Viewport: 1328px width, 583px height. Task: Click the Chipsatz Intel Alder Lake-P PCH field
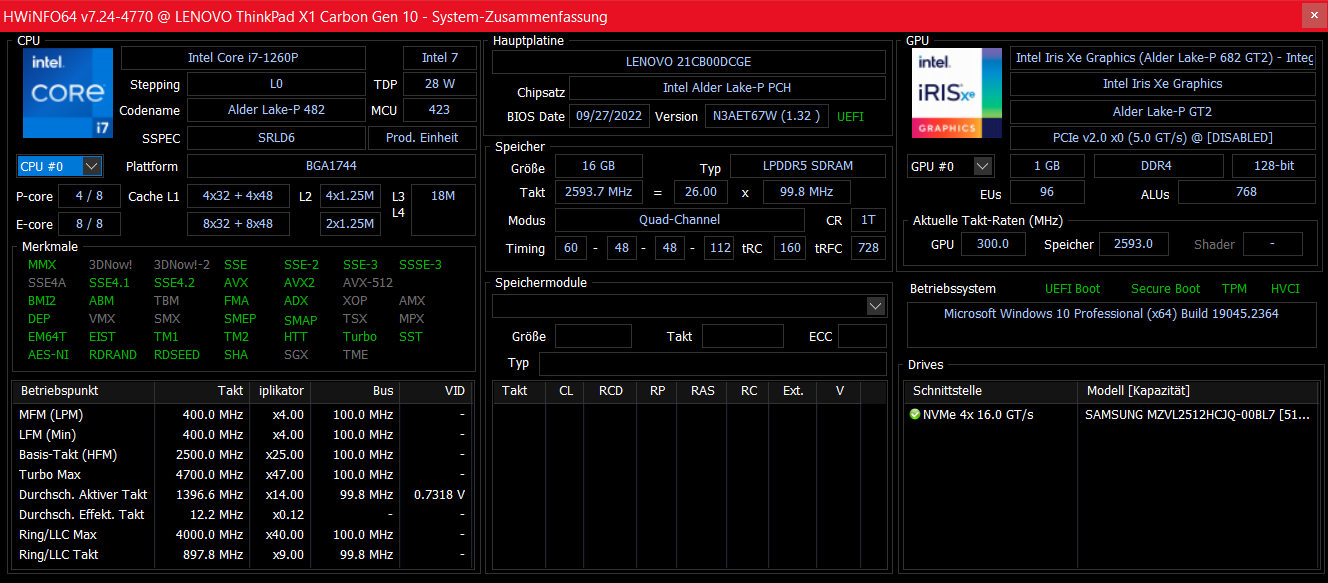point(727,88)
